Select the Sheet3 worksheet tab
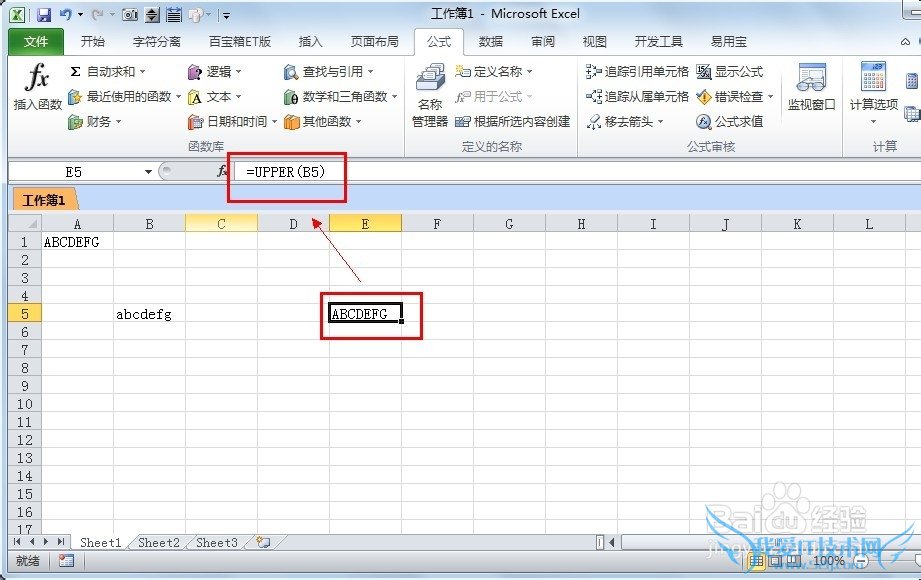921x580 pixels. tap(217, 542)
